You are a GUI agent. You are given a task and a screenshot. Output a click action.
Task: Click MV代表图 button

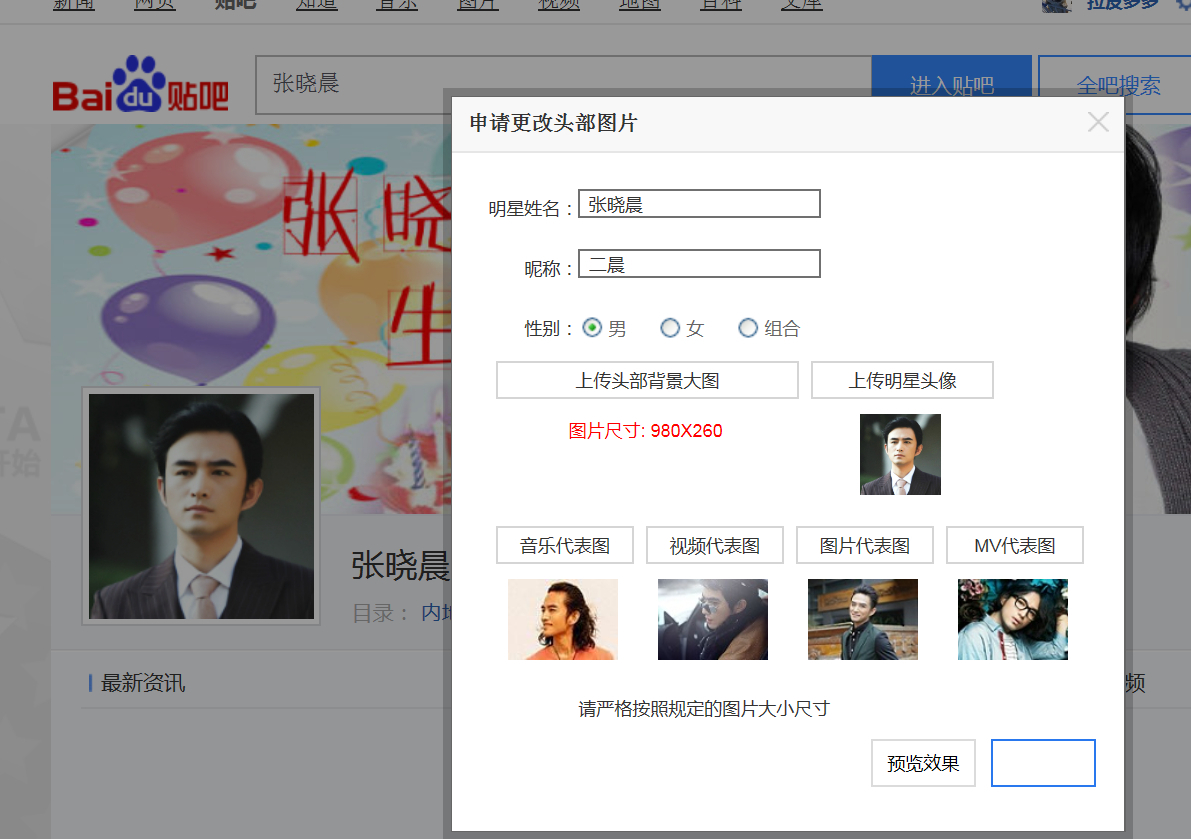(x=1014, y=545)
